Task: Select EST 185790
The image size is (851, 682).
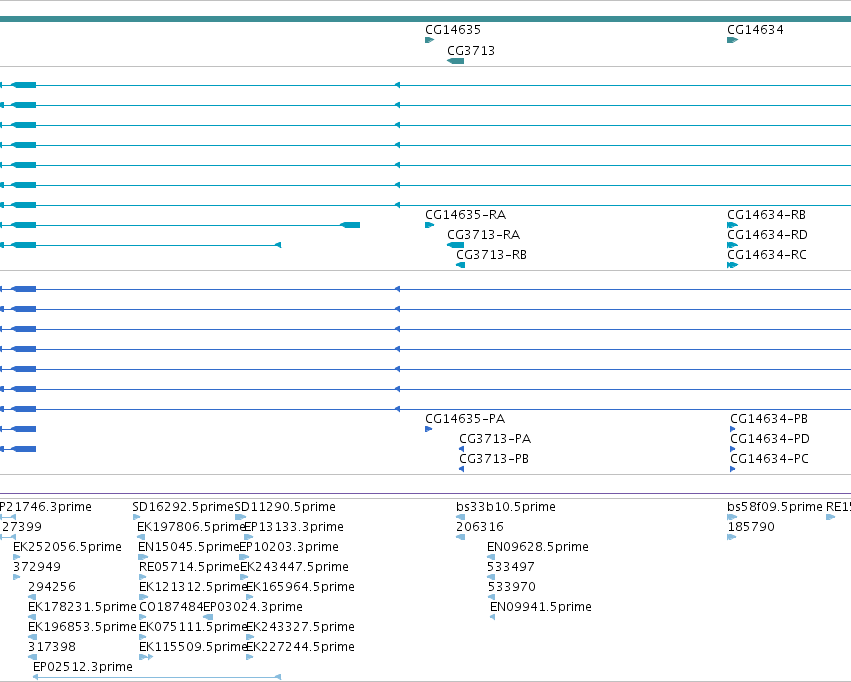Action: click(x=751, y=527)
